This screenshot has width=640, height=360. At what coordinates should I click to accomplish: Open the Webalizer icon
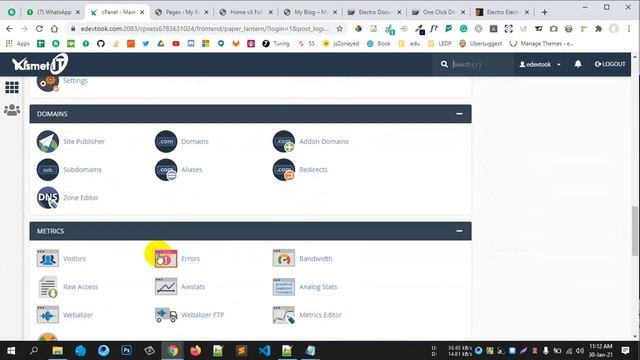coord(48,315)
